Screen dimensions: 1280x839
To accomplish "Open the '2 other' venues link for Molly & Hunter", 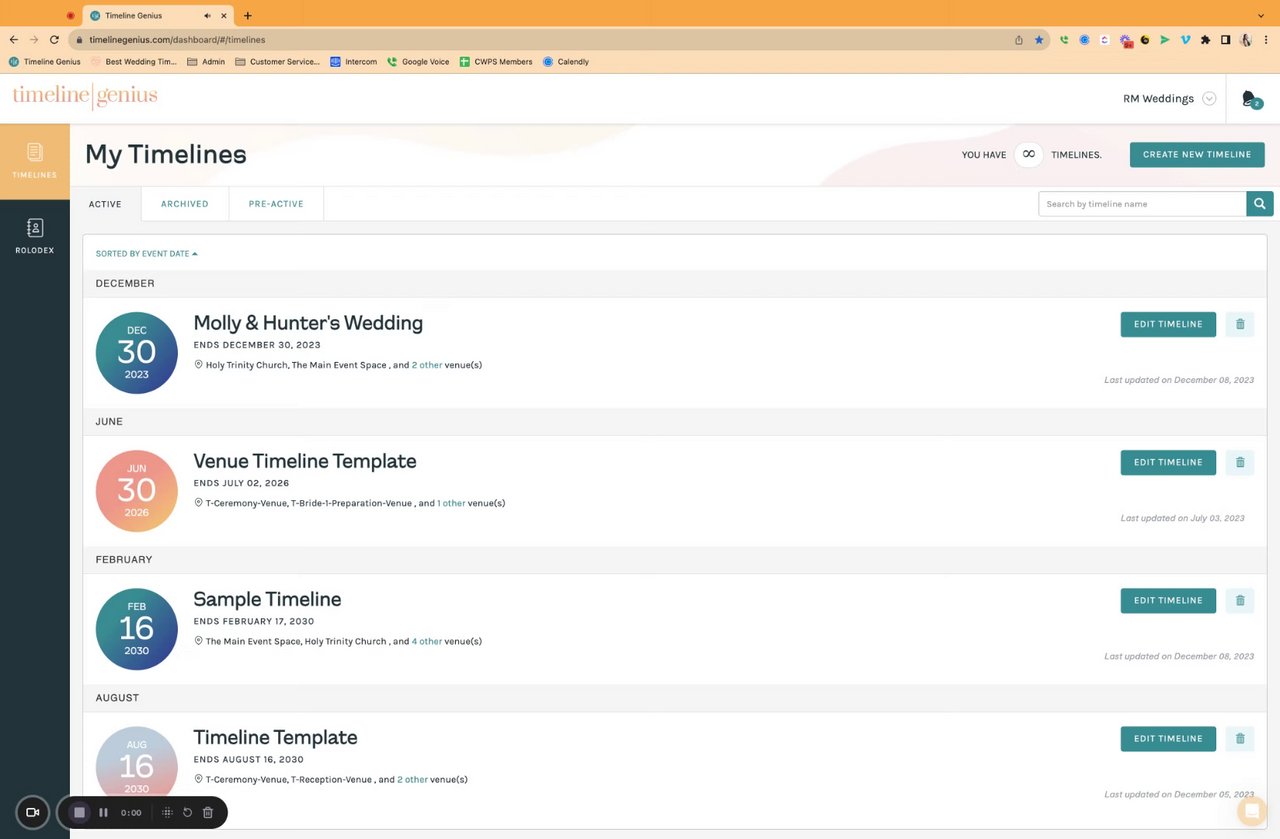I will (427, 365).
